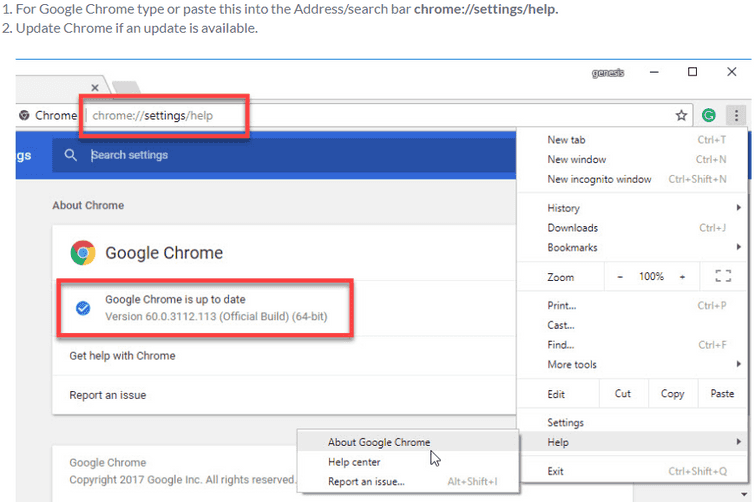Click the green Grammarly extension icon
755x502 pixels.
tap(709, 116)
